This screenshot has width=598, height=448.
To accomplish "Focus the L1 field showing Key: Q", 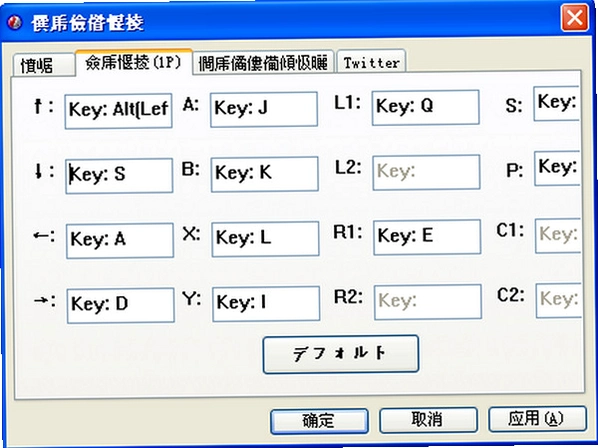I will point(426,107).
